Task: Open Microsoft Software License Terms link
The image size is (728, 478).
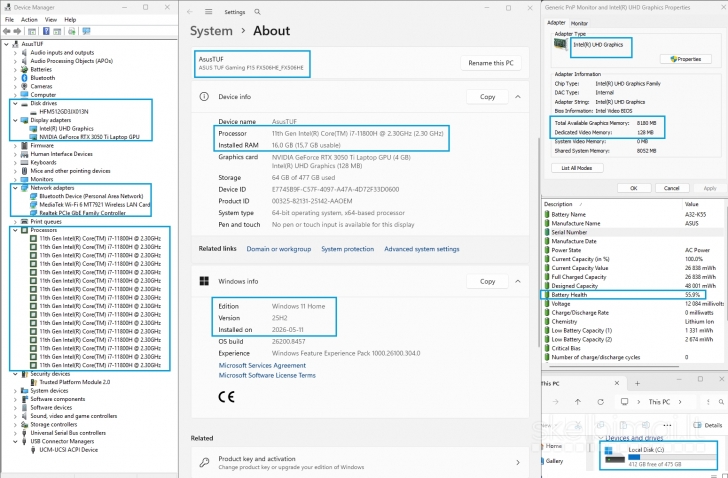Action: pos(267,375)
